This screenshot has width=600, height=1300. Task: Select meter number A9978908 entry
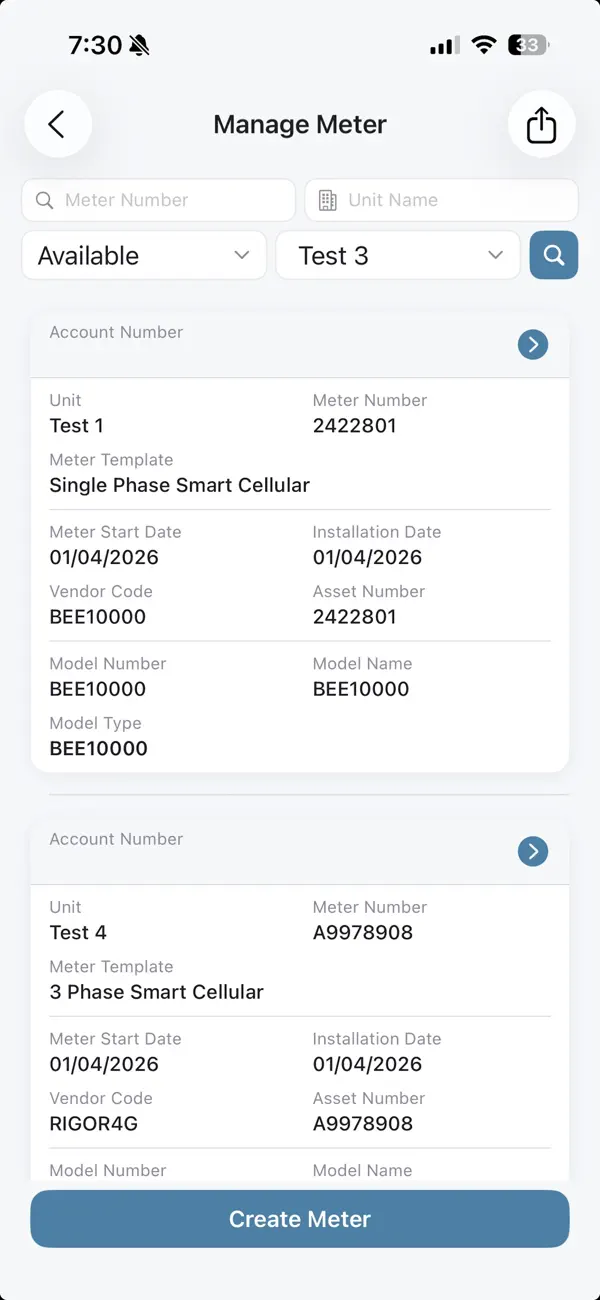tap(363, 933)
